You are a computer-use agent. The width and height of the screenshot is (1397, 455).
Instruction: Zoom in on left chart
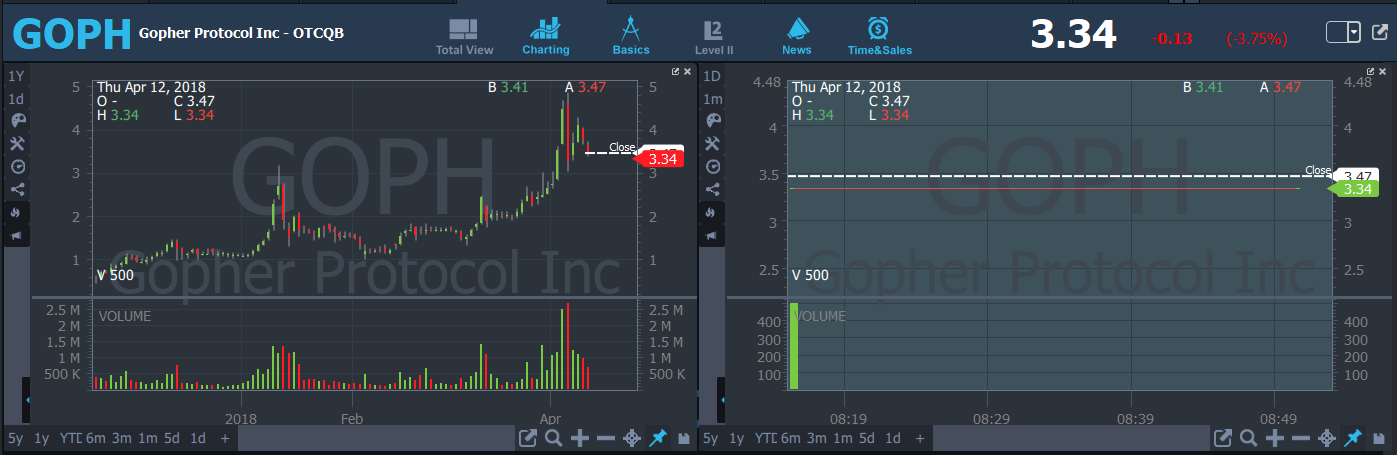pyautogui.click(x=579, y=438)
